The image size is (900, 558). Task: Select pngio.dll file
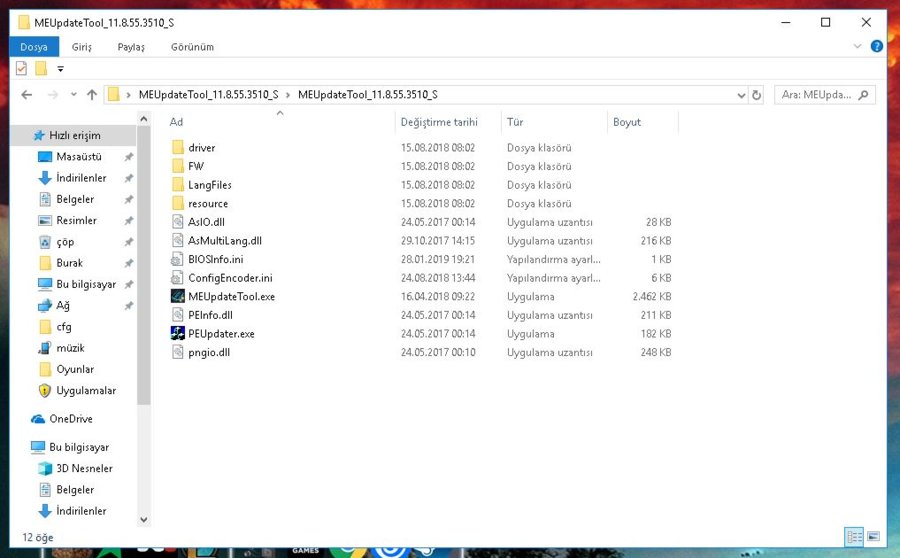(209, 352)
